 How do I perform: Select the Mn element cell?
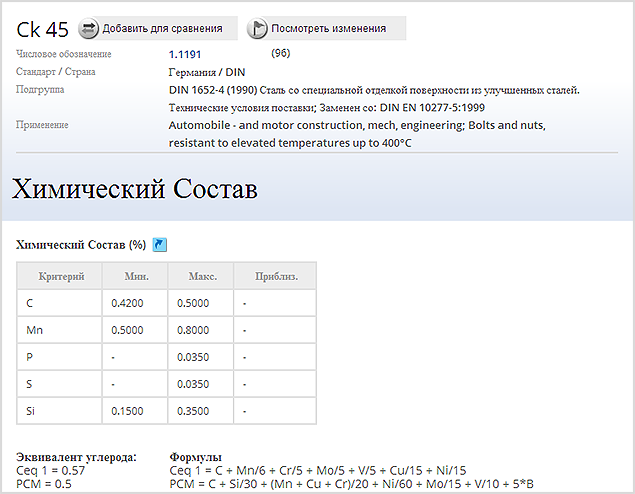[x=60, y=330]
